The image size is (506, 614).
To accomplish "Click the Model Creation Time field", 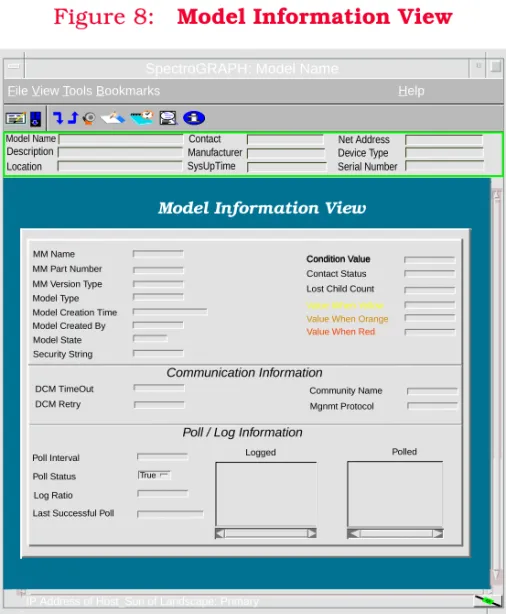I will 170,312.
